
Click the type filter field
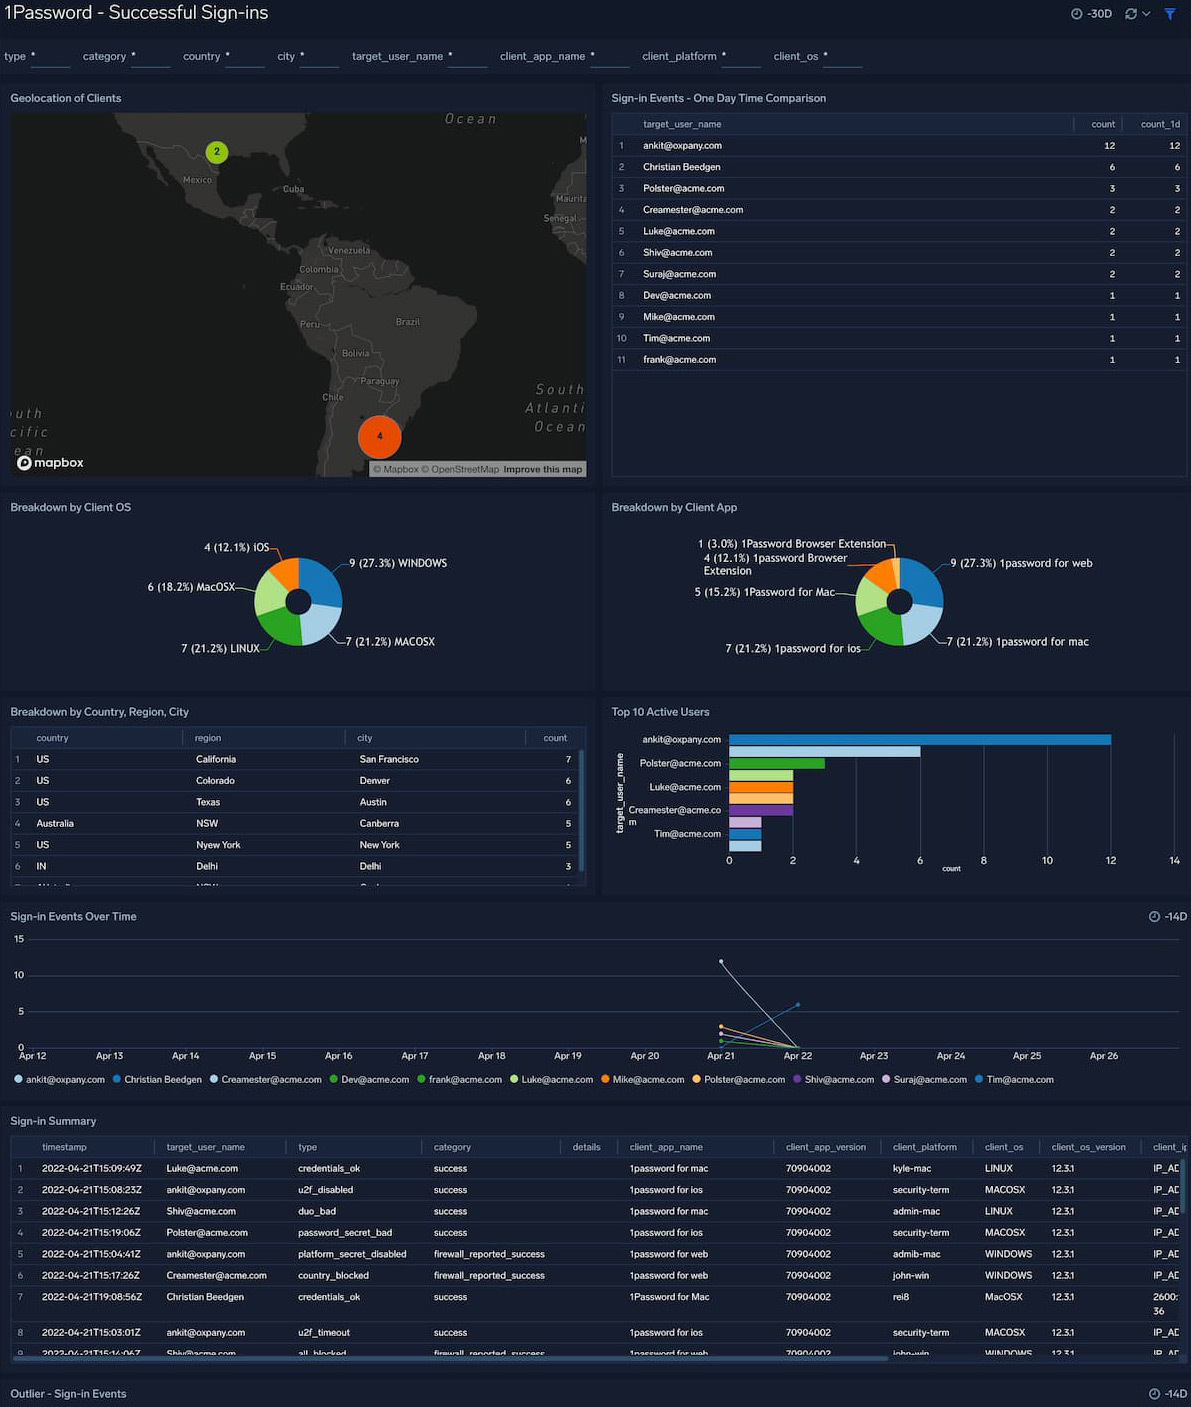click(50, 57)
